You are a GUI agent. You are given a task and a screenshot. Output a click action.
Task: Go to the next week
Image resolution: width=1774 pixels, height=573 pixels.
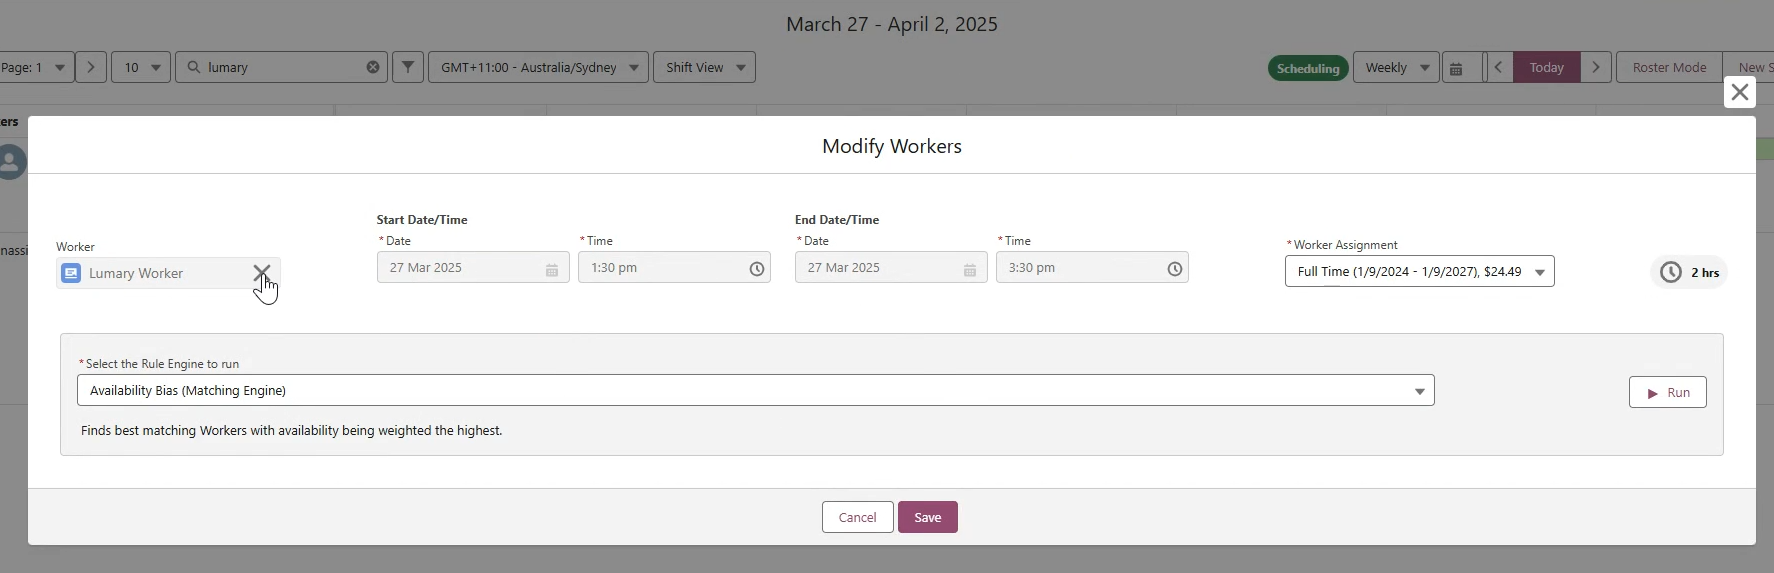(x=1596, y=67)
